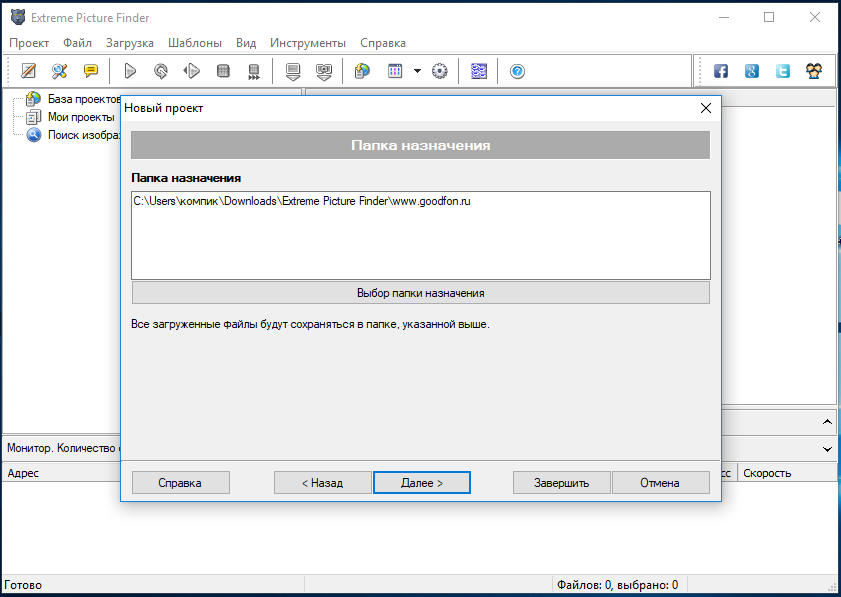Image resolution: width=841 pixels, height=597 pixels.
Task: Click the two people friends icon
Action: [x=814, y=71]
